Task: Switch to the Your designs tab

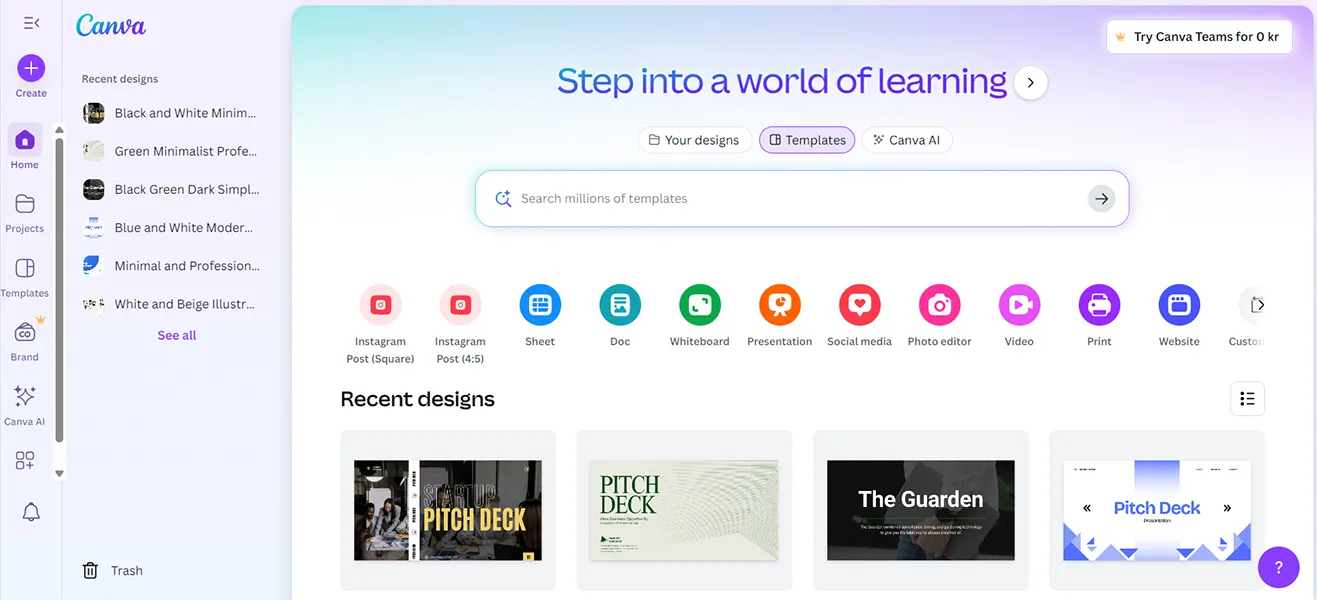Action: click(x=693, y=140)
